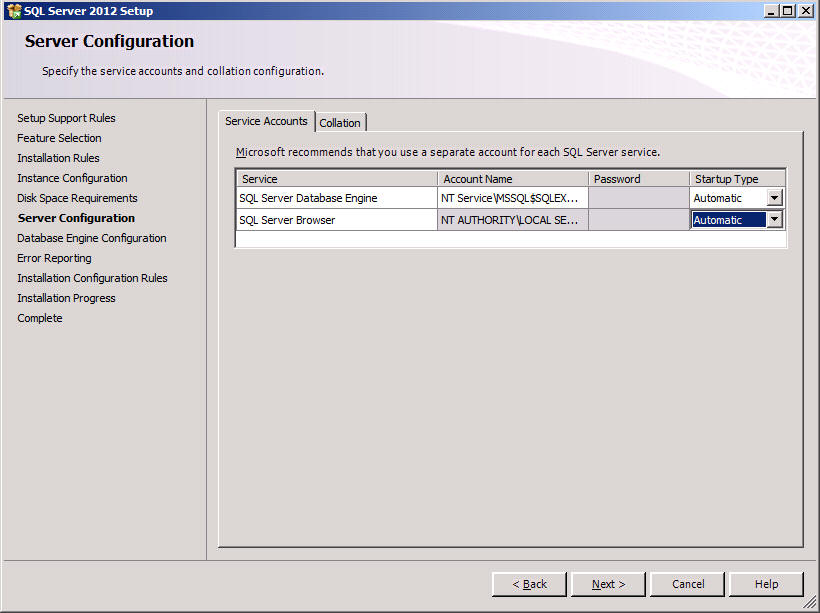Click the highlighted Automatic value for Browser
The image size is (820, 613).
tap(729, 220)
